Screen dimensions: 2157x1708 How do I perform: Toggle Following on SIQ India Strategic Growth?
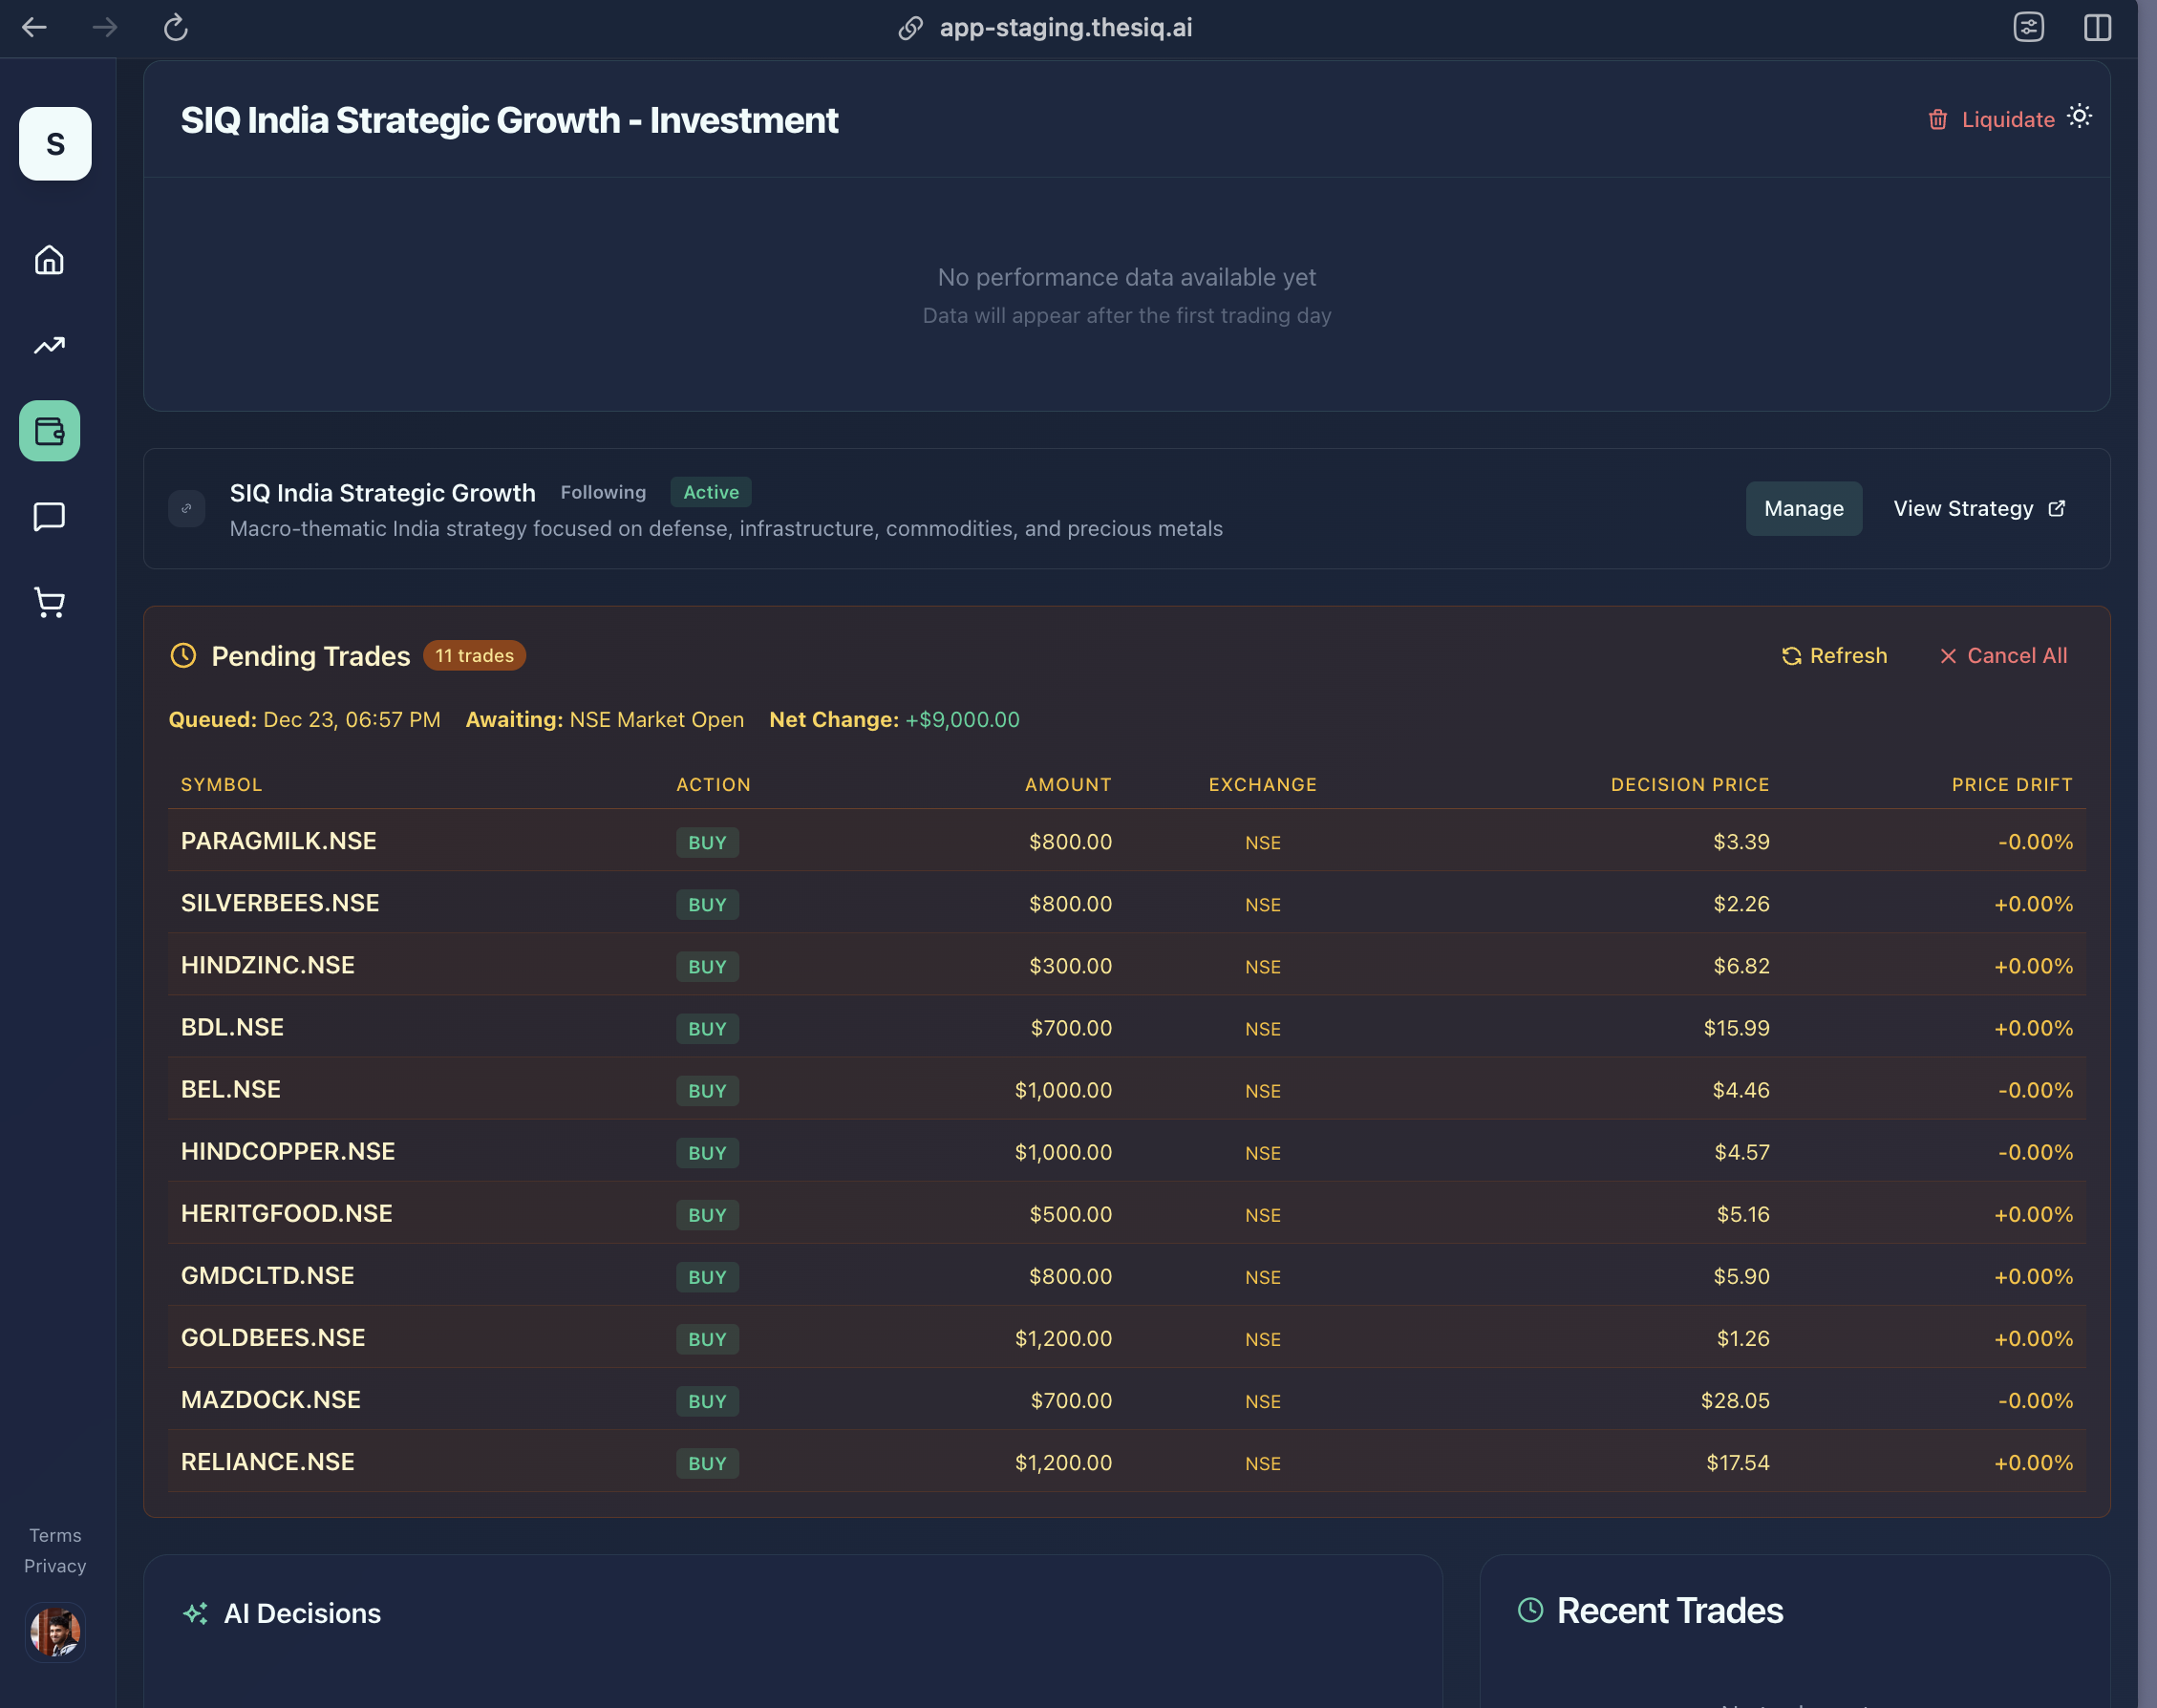[603, 492]
